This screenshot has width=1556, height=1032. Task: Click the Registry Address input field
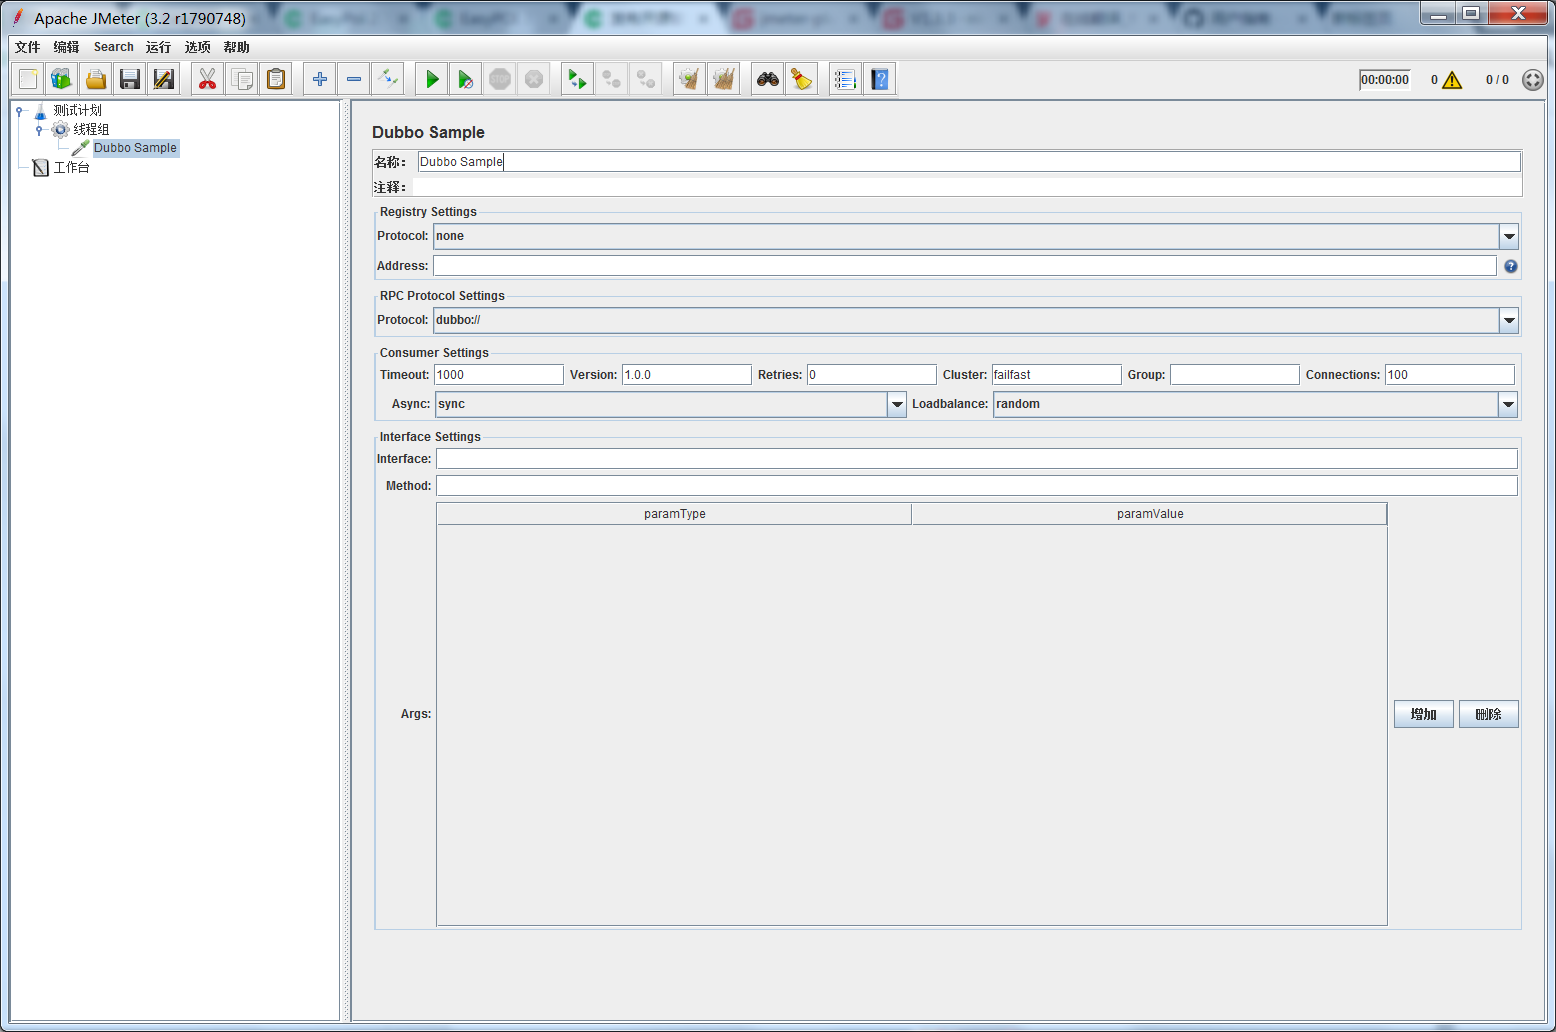point(965,266)
